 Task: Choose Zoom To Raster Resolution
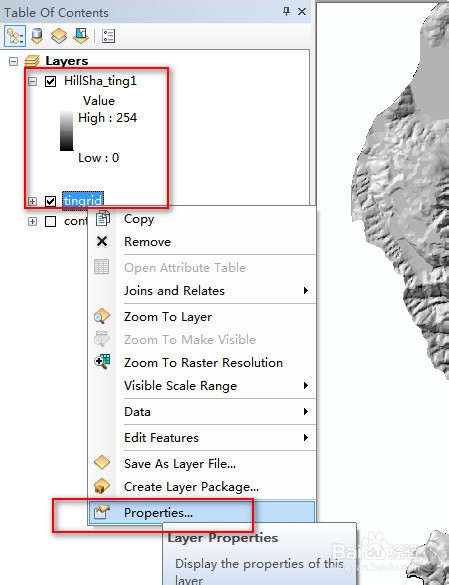click(202, 362)
